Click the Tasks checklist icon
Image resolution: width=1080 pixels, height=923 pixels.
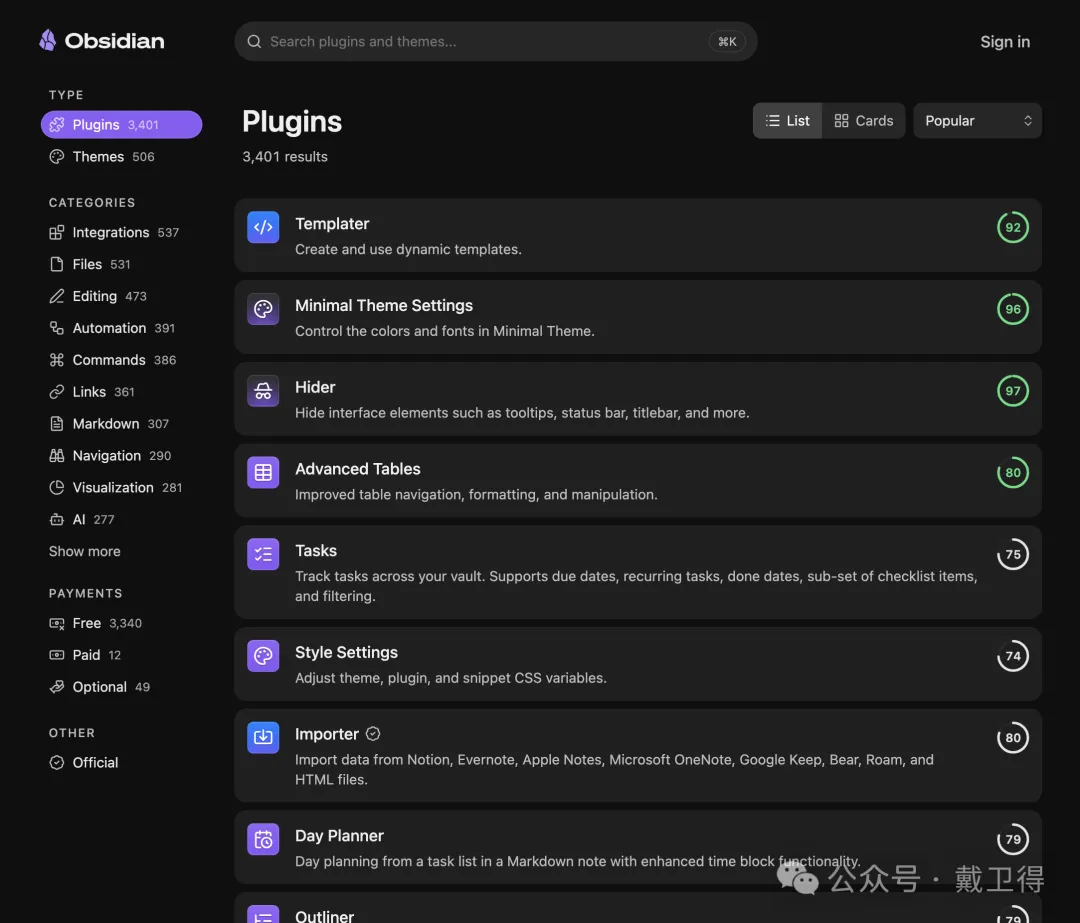263,554
